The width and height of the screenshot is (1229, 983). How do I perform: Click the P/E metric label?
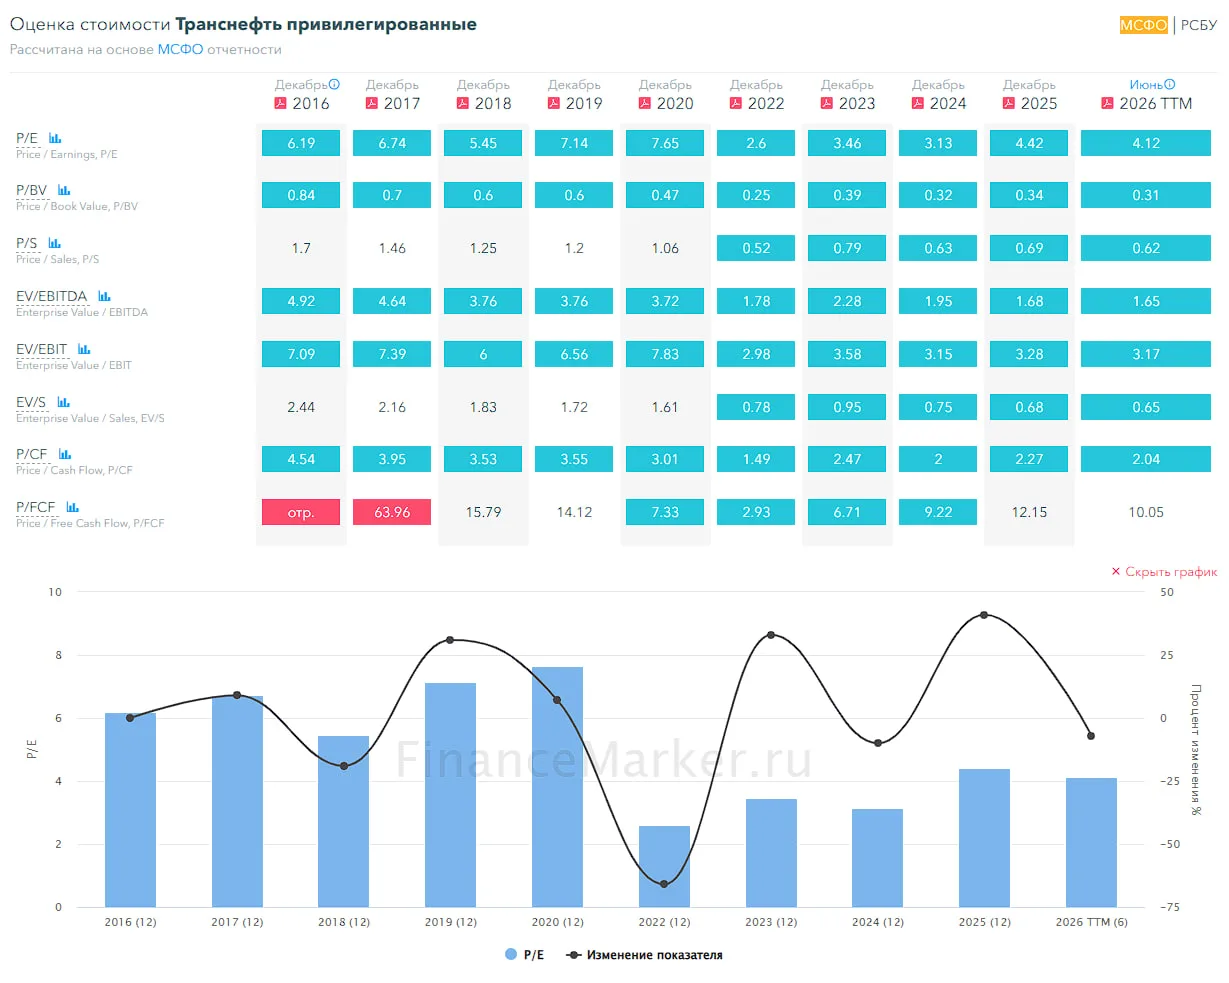tap(27, 138)
